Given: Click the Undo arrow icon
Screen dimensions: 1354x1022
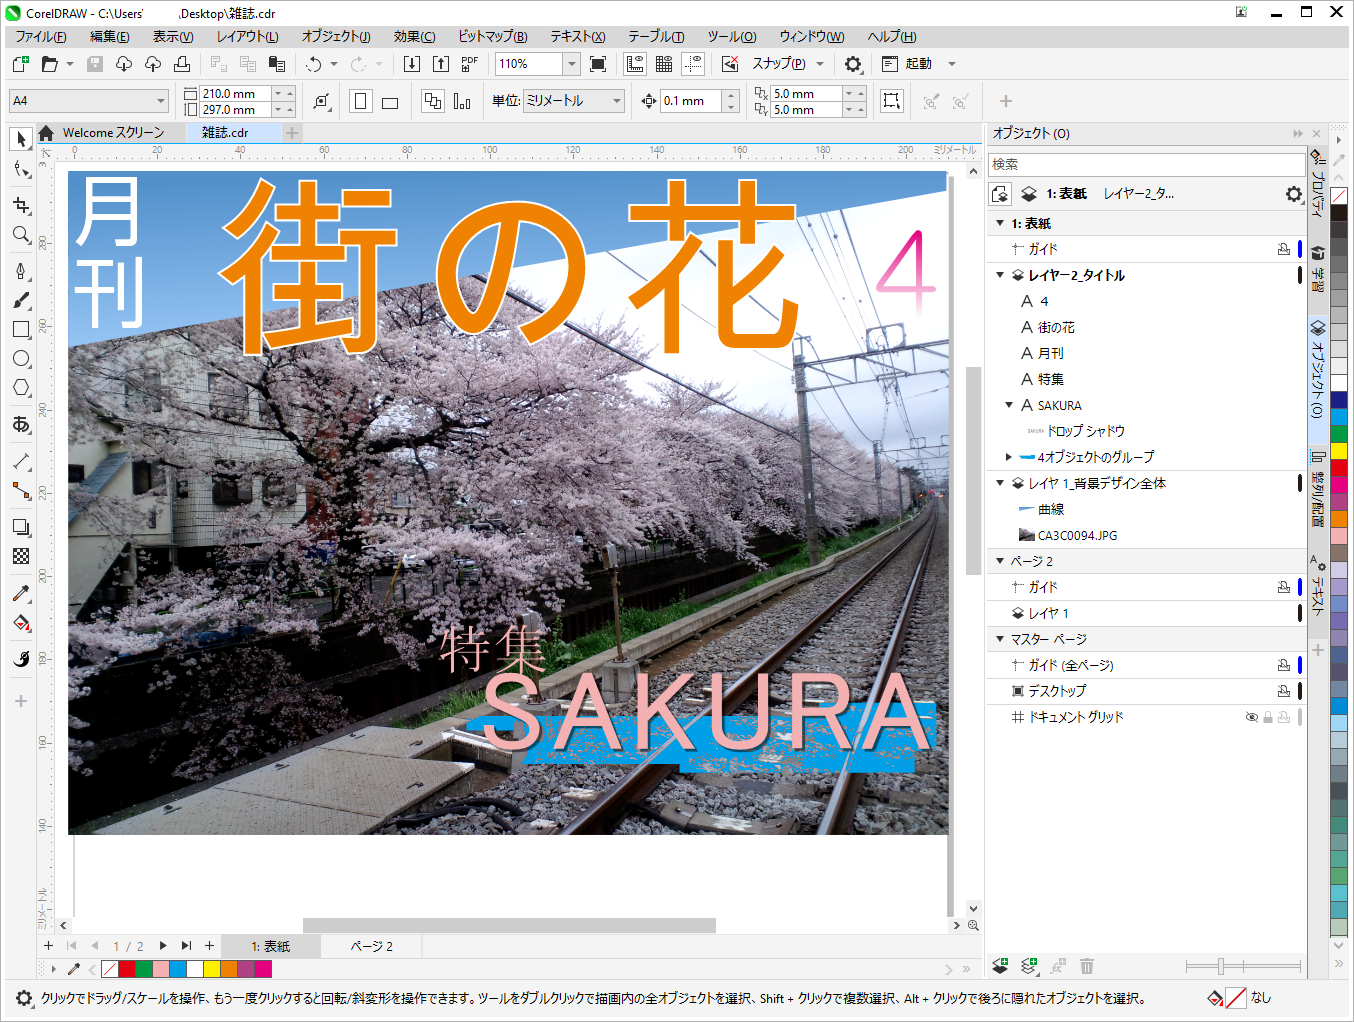Looking at the screenshot, I should pos(314,64).
